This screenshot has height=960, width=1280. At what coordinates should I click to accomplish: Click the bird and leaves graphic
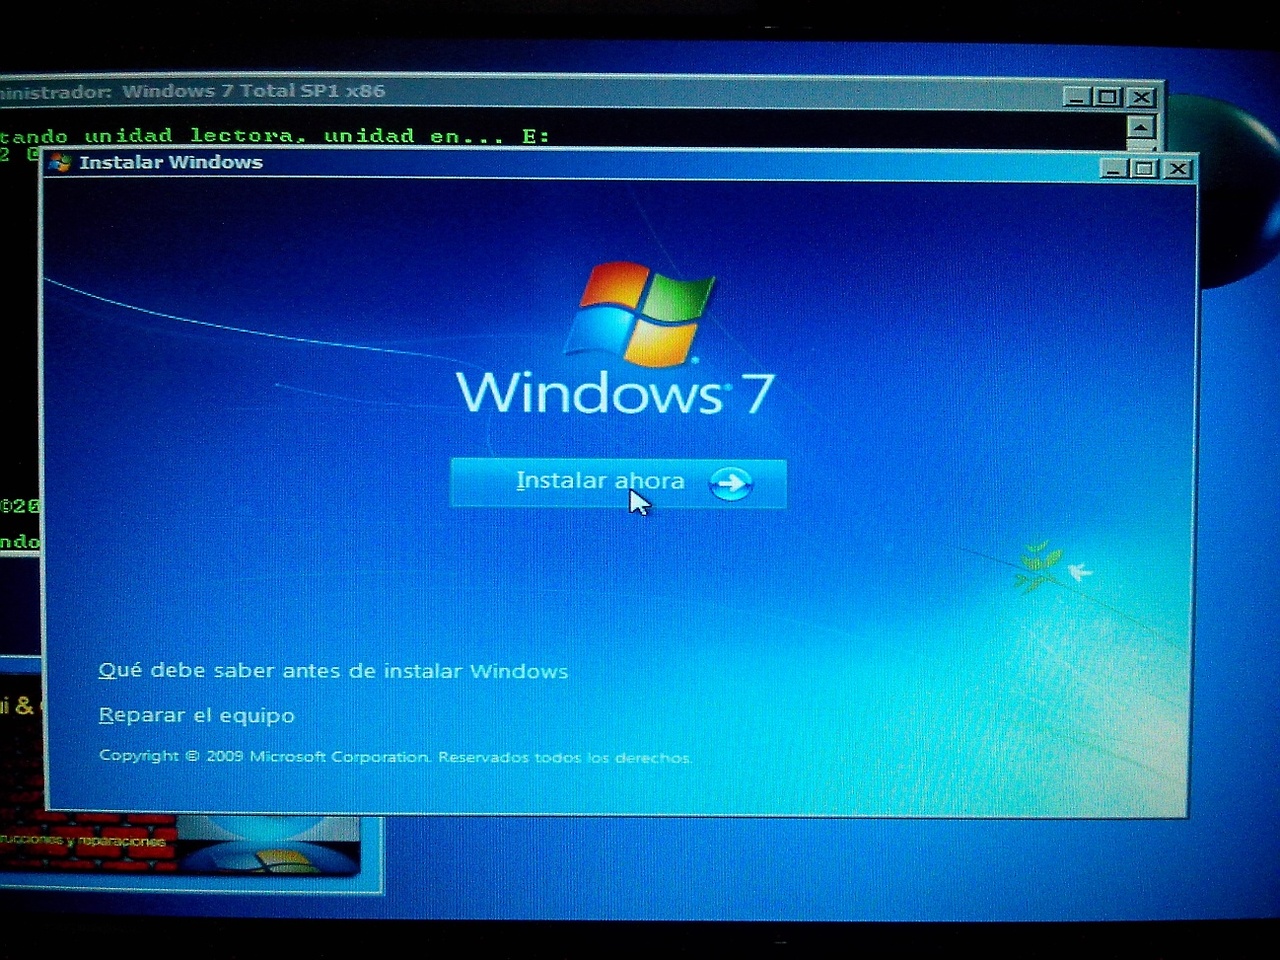(1052, 568)
